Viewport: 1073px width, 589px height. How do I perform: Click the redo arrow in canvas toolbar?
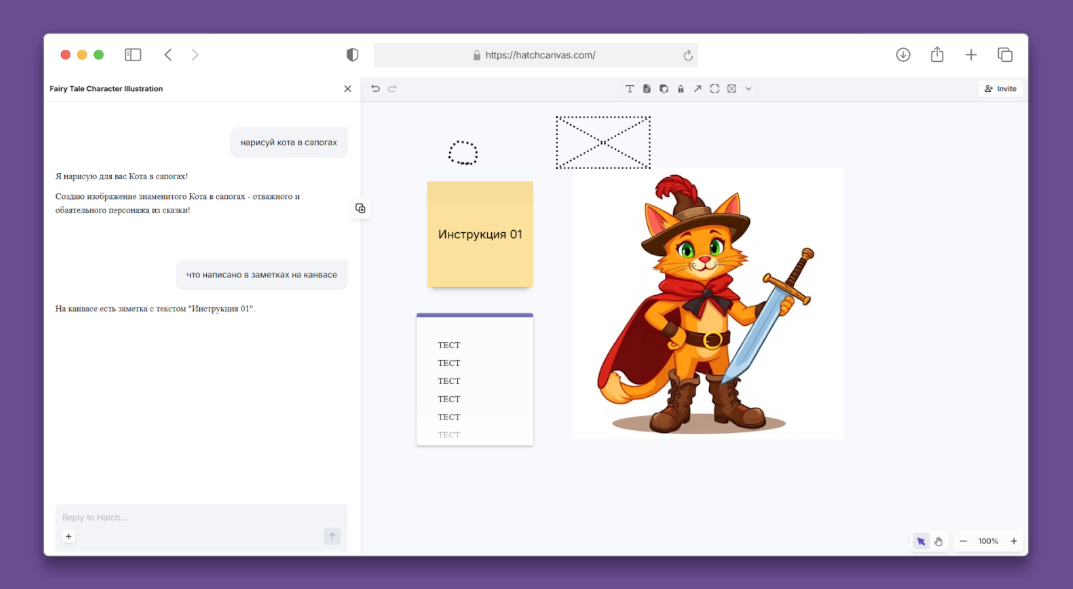coord(392,88)
